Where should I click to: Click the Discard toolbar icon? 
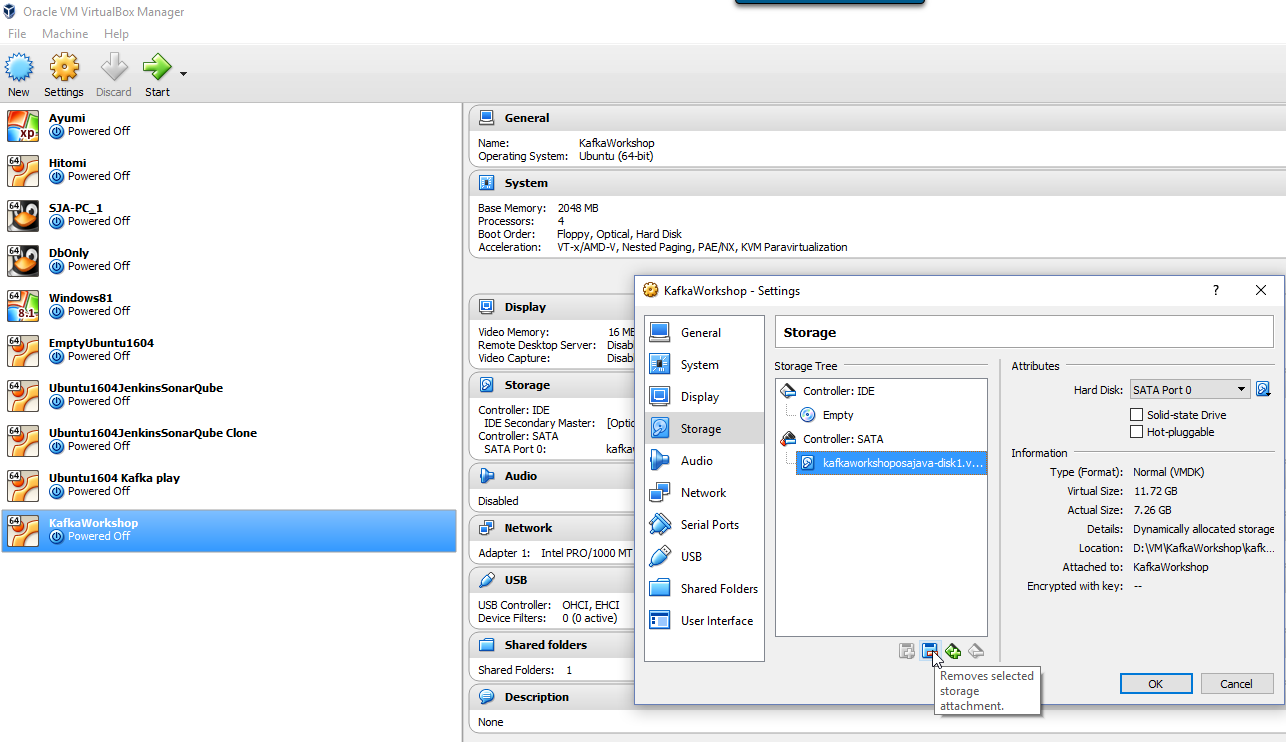[114, 75]
